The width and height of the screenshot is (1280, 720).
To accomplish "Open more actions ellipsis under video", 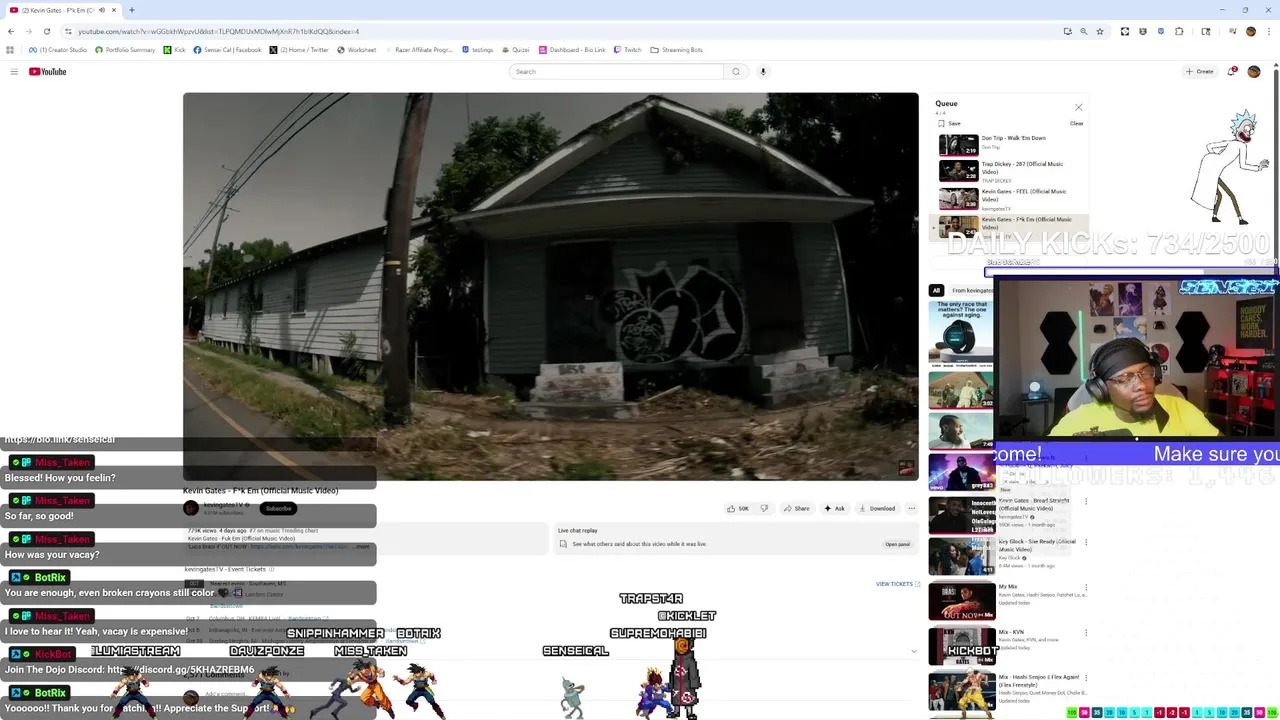I will pos(911,508).
